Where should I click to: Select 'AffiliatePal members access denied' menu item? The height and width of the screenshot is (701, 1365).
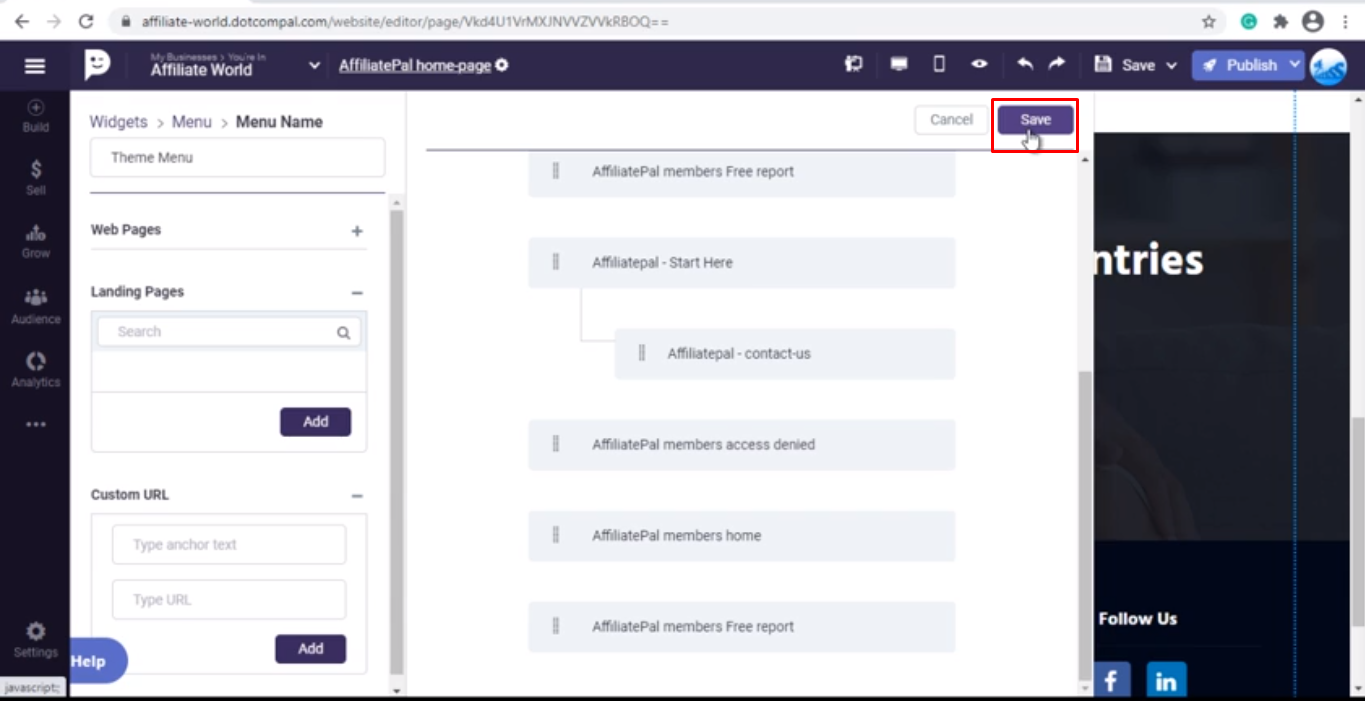click(742, 445)
